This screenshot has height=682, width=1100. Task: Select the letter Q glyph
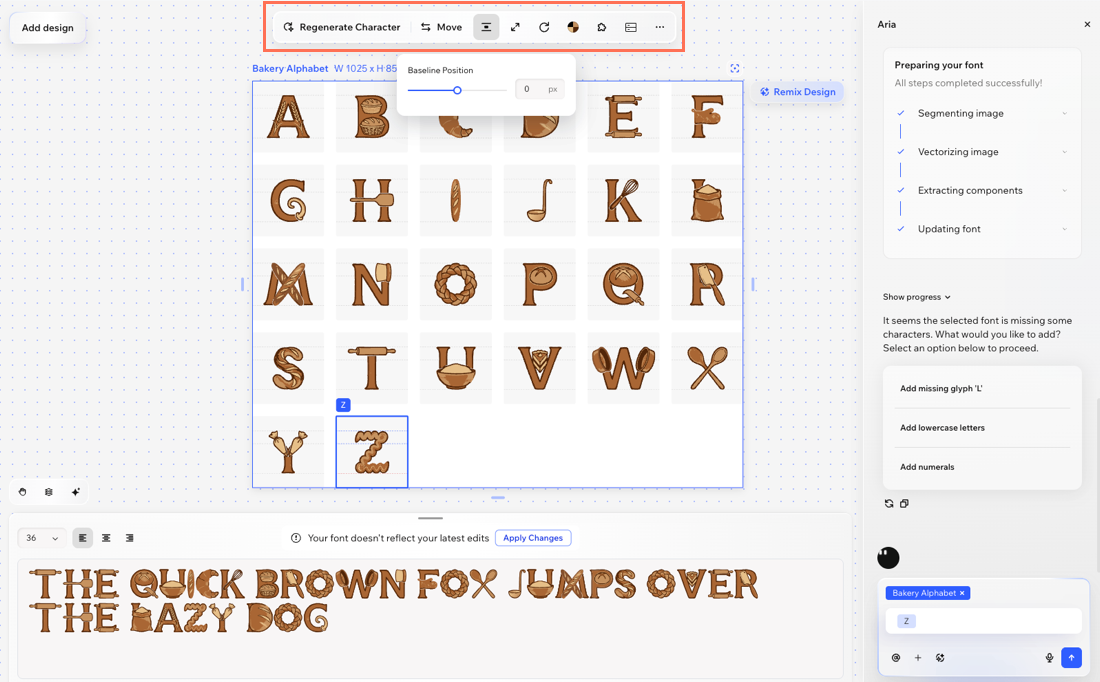point(623,284)
